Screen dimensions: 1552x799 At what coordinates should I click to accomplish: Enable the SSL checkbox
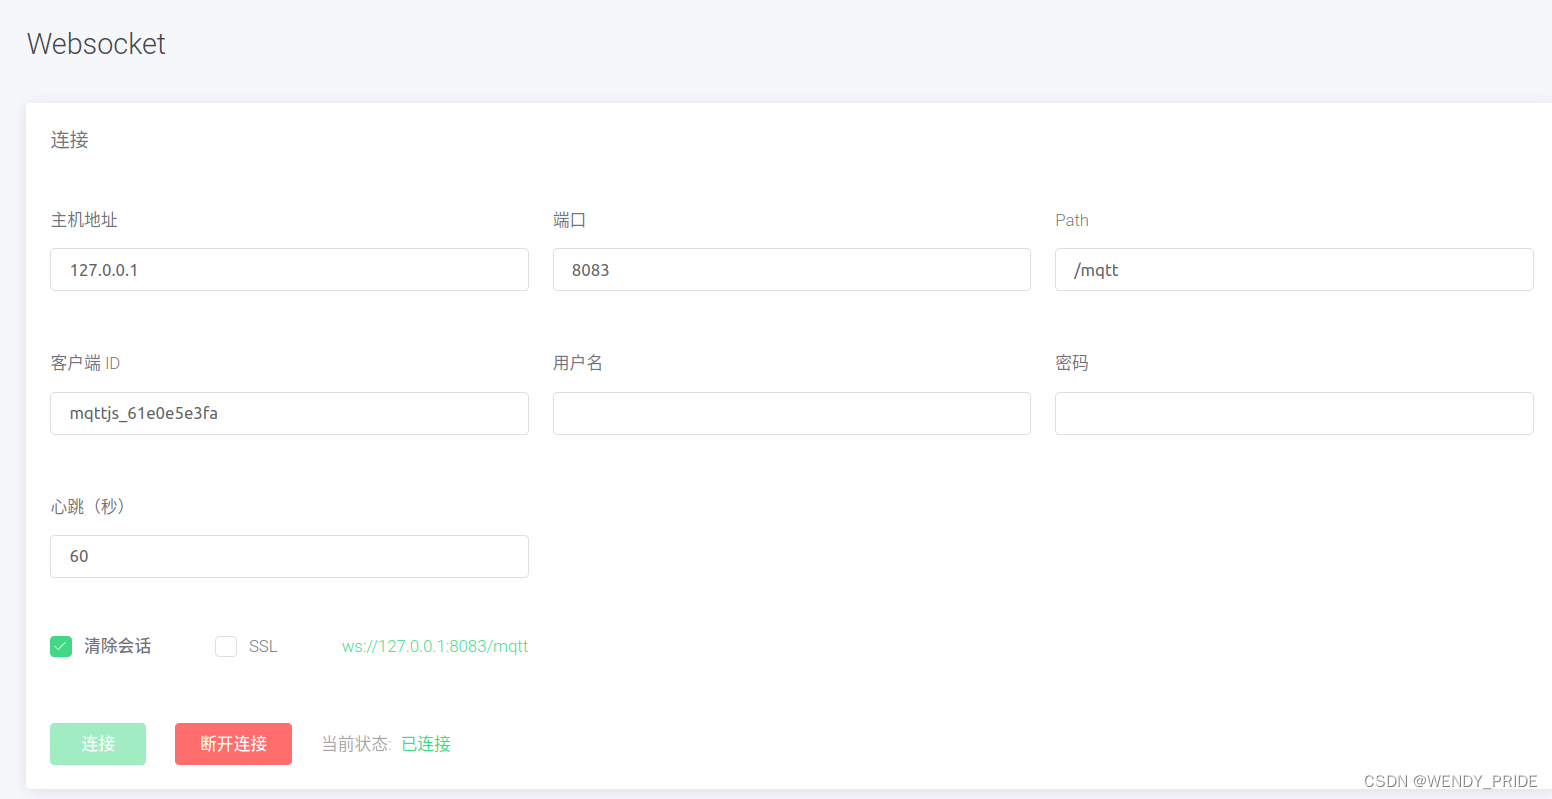[225, 646]
